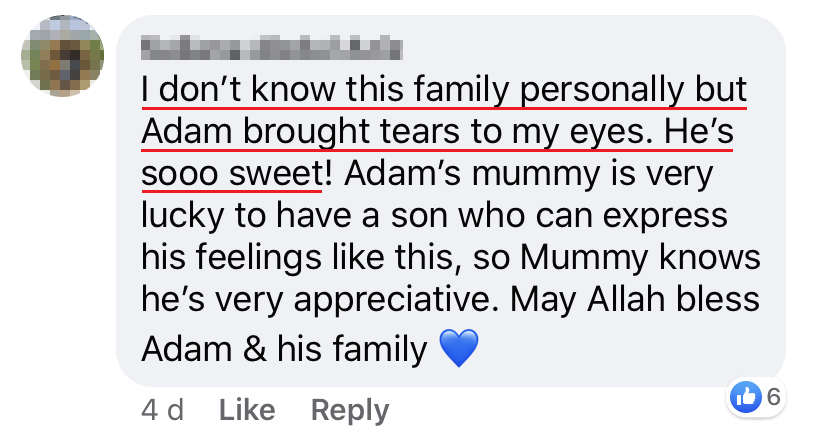
Task: Click the word 'personally' in first line
Action: coord(611,90)
